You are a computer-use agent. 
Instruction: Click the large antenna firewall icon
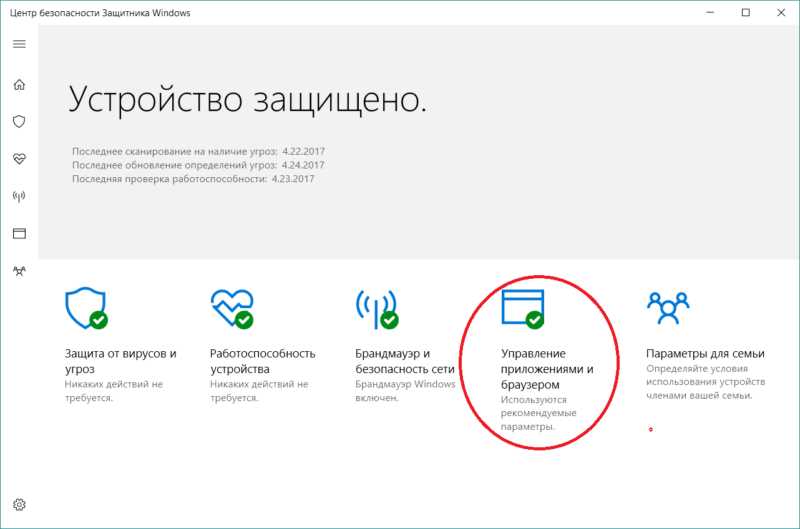click(x=377, y=309)
